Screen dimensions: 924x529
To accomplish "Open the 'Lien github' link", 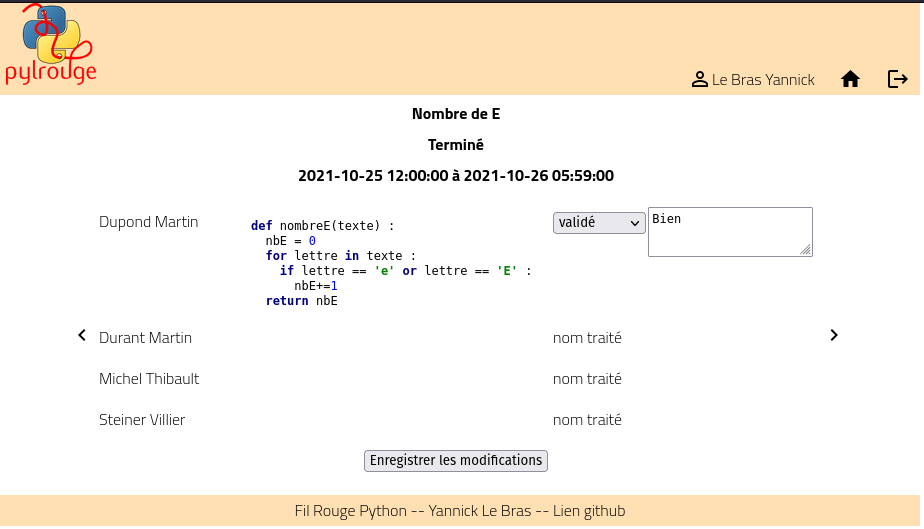I will pyautogui.click(x=589, y=511).
